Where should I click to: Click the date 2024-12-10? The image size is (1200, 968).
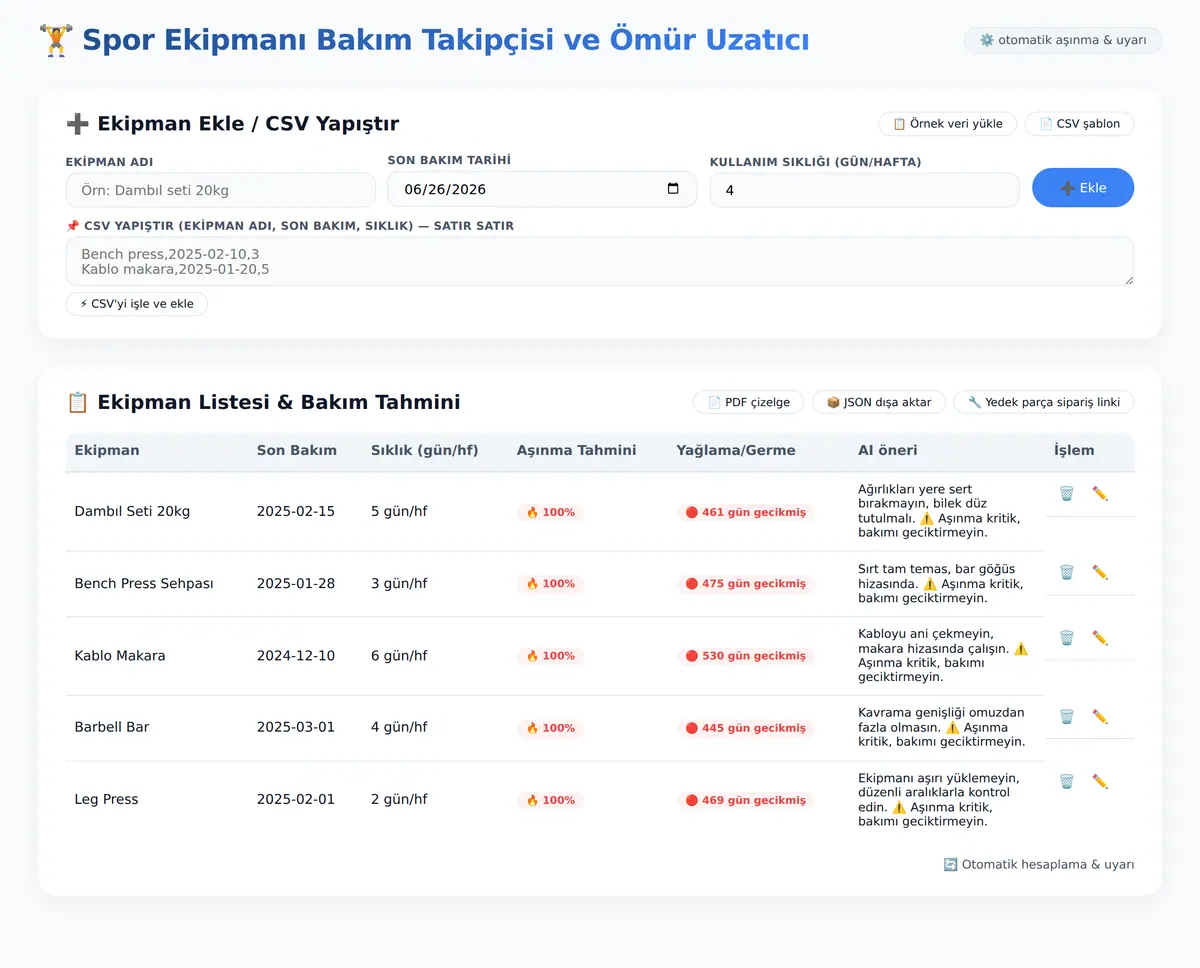coord(296,656)
